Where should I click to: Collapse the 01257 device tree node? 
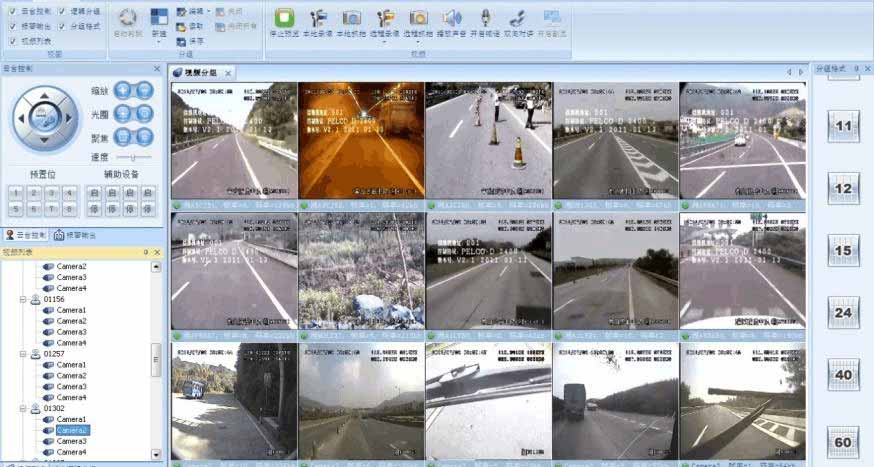click(23, 354)
